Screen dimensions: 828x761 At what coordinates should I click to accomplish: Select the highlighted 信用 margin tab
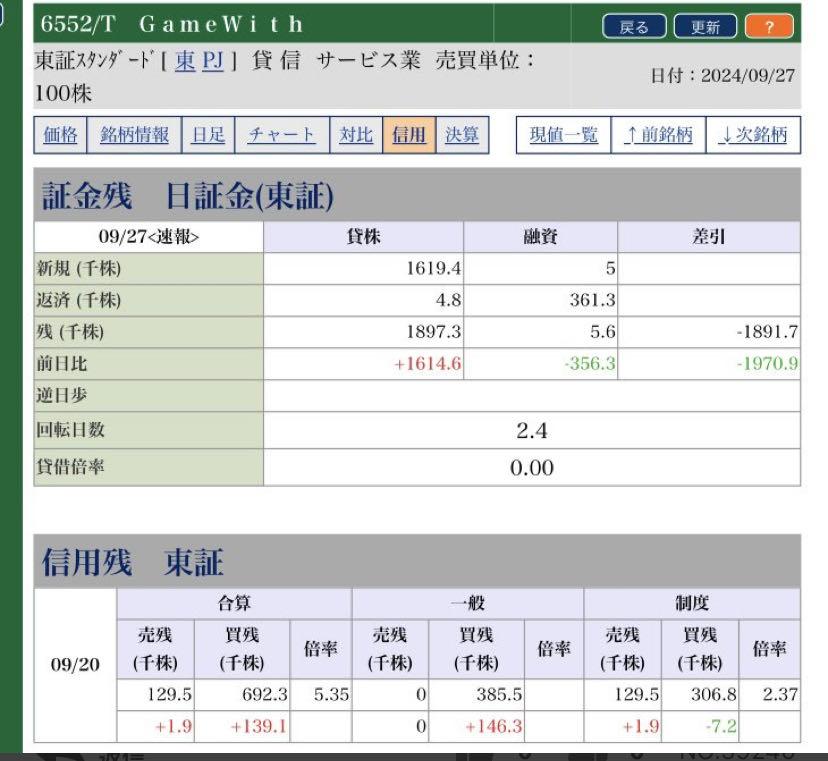click(408, 136)
